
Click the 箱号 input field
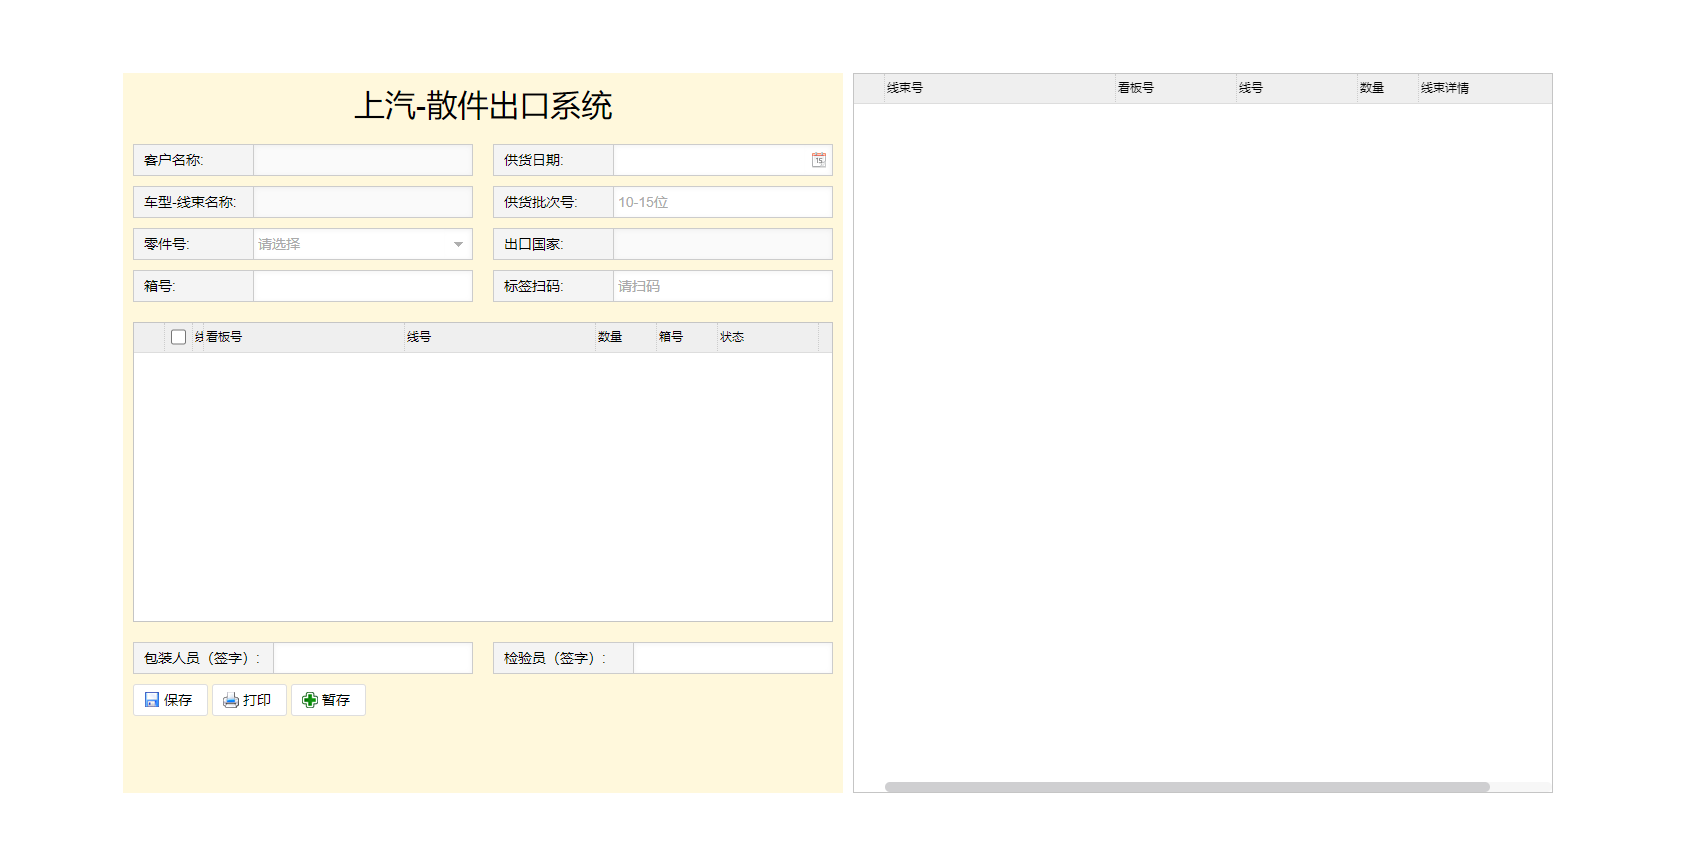(x=363, y=286)
